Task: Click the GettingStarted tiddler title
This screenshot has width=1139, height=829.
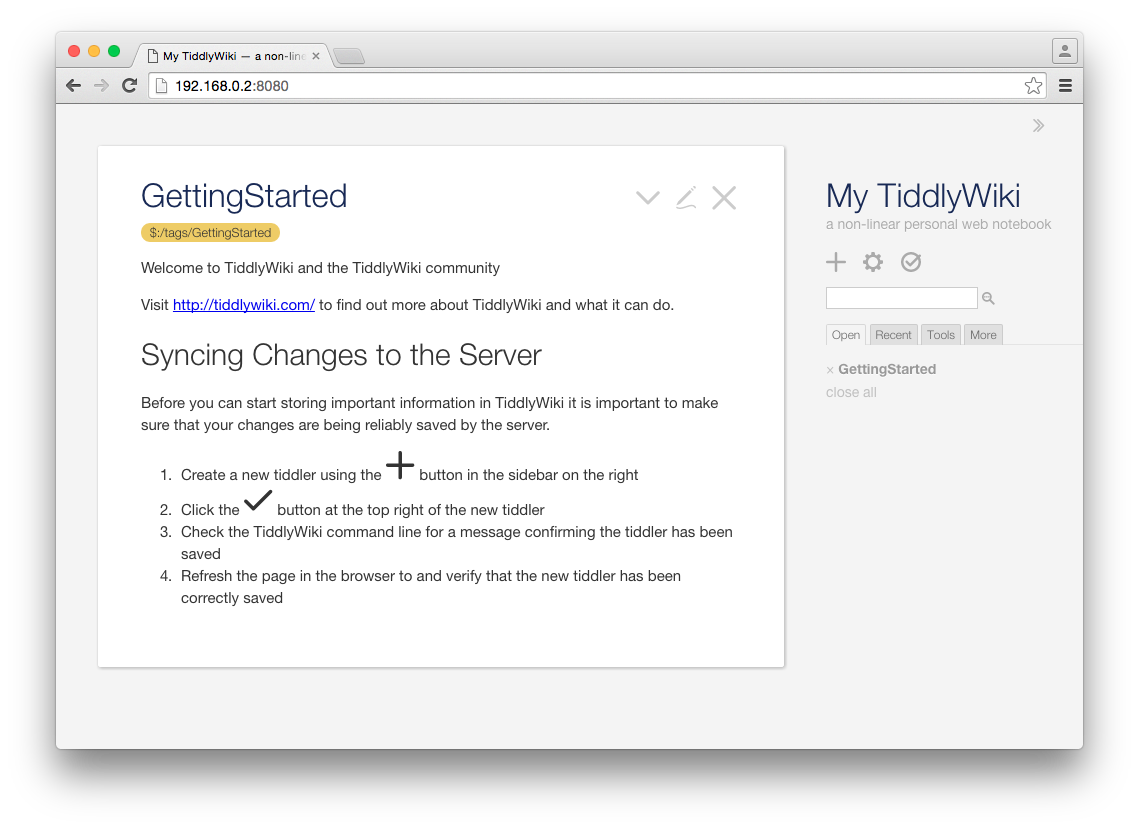Action: click(244, 196)
